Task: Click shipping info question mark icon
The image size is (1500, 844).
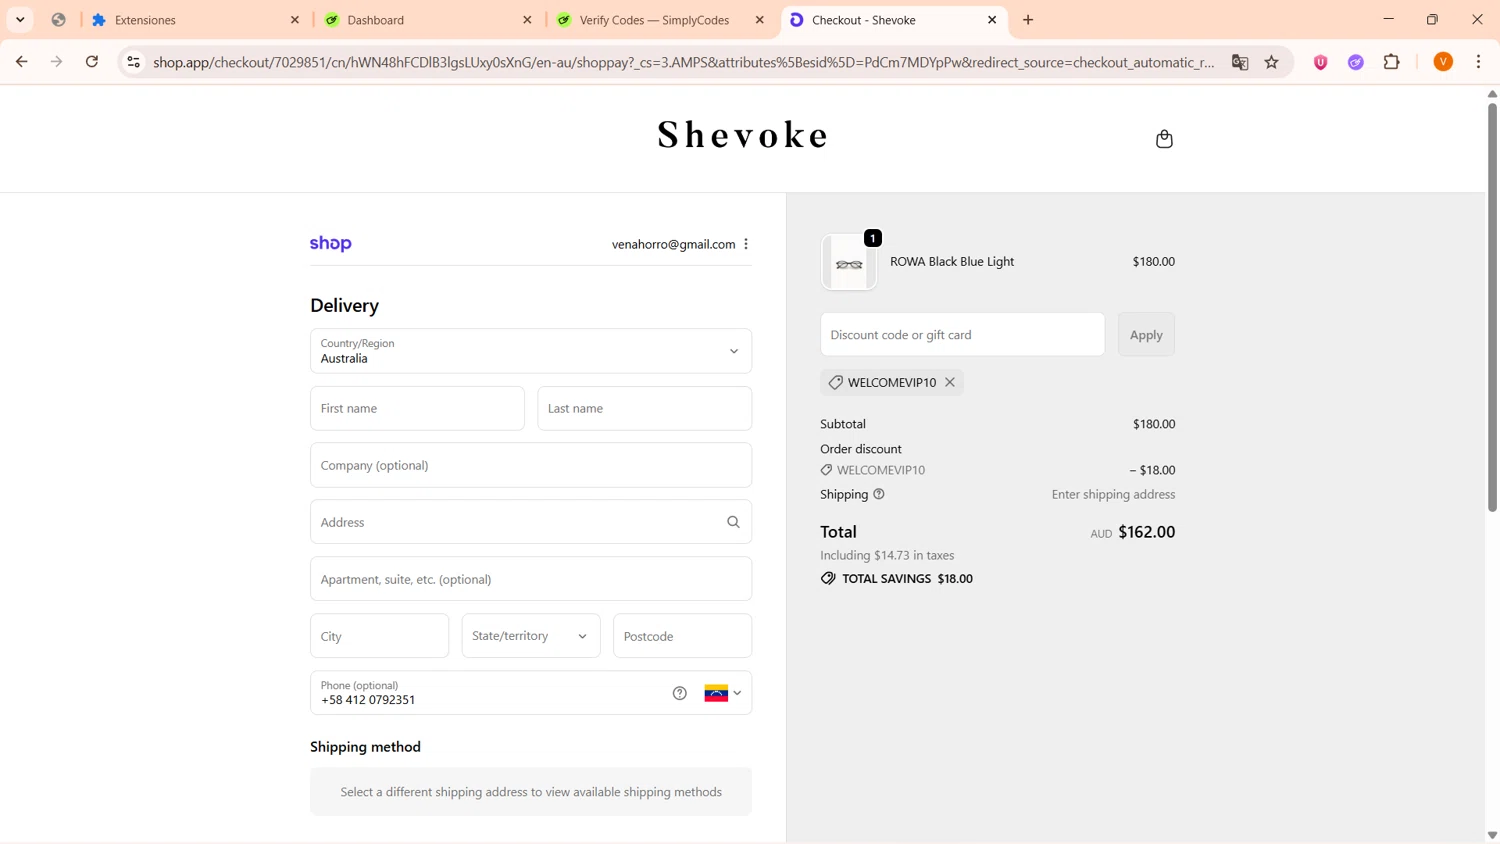Action: coord(879,494)
